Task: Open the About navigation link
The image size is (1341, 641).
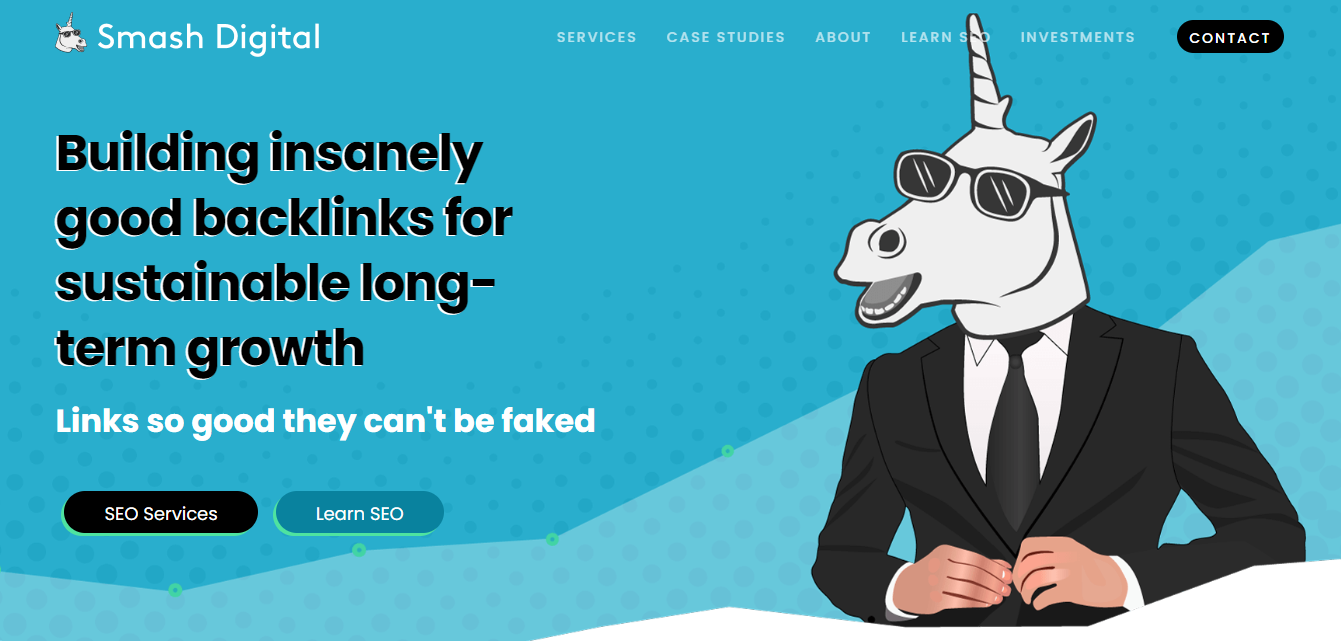Action: tap(843, 37)
